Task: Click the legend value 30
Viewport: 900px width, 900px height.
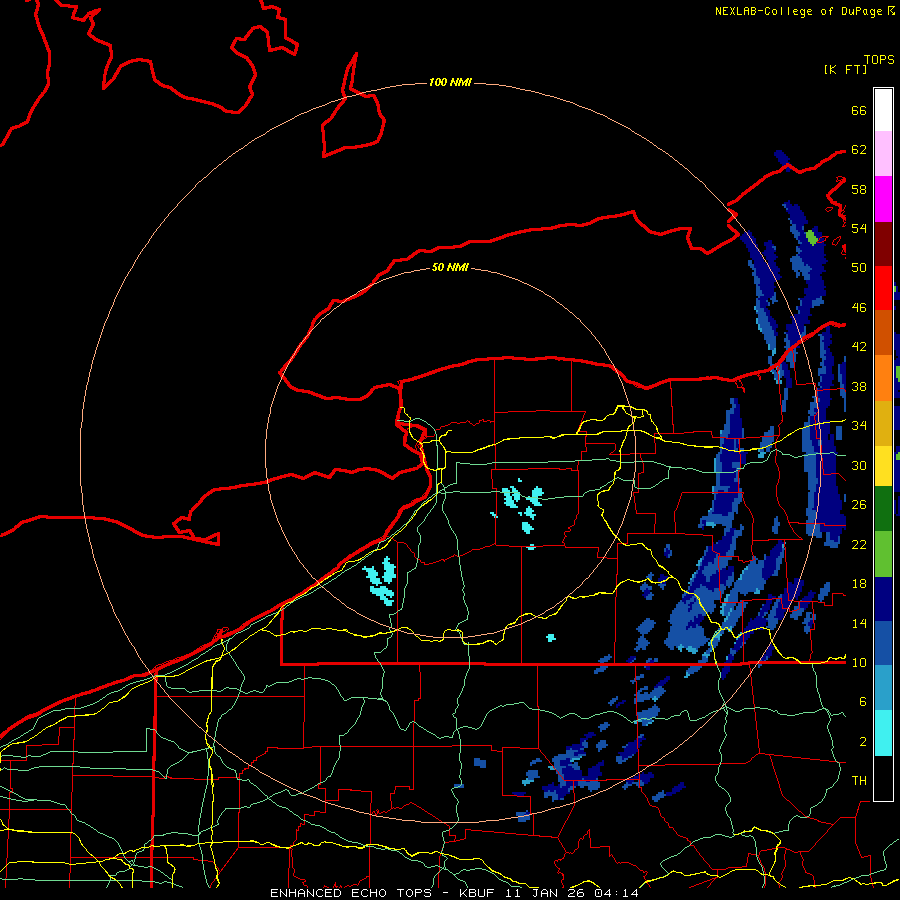Action: pos(859,465)
